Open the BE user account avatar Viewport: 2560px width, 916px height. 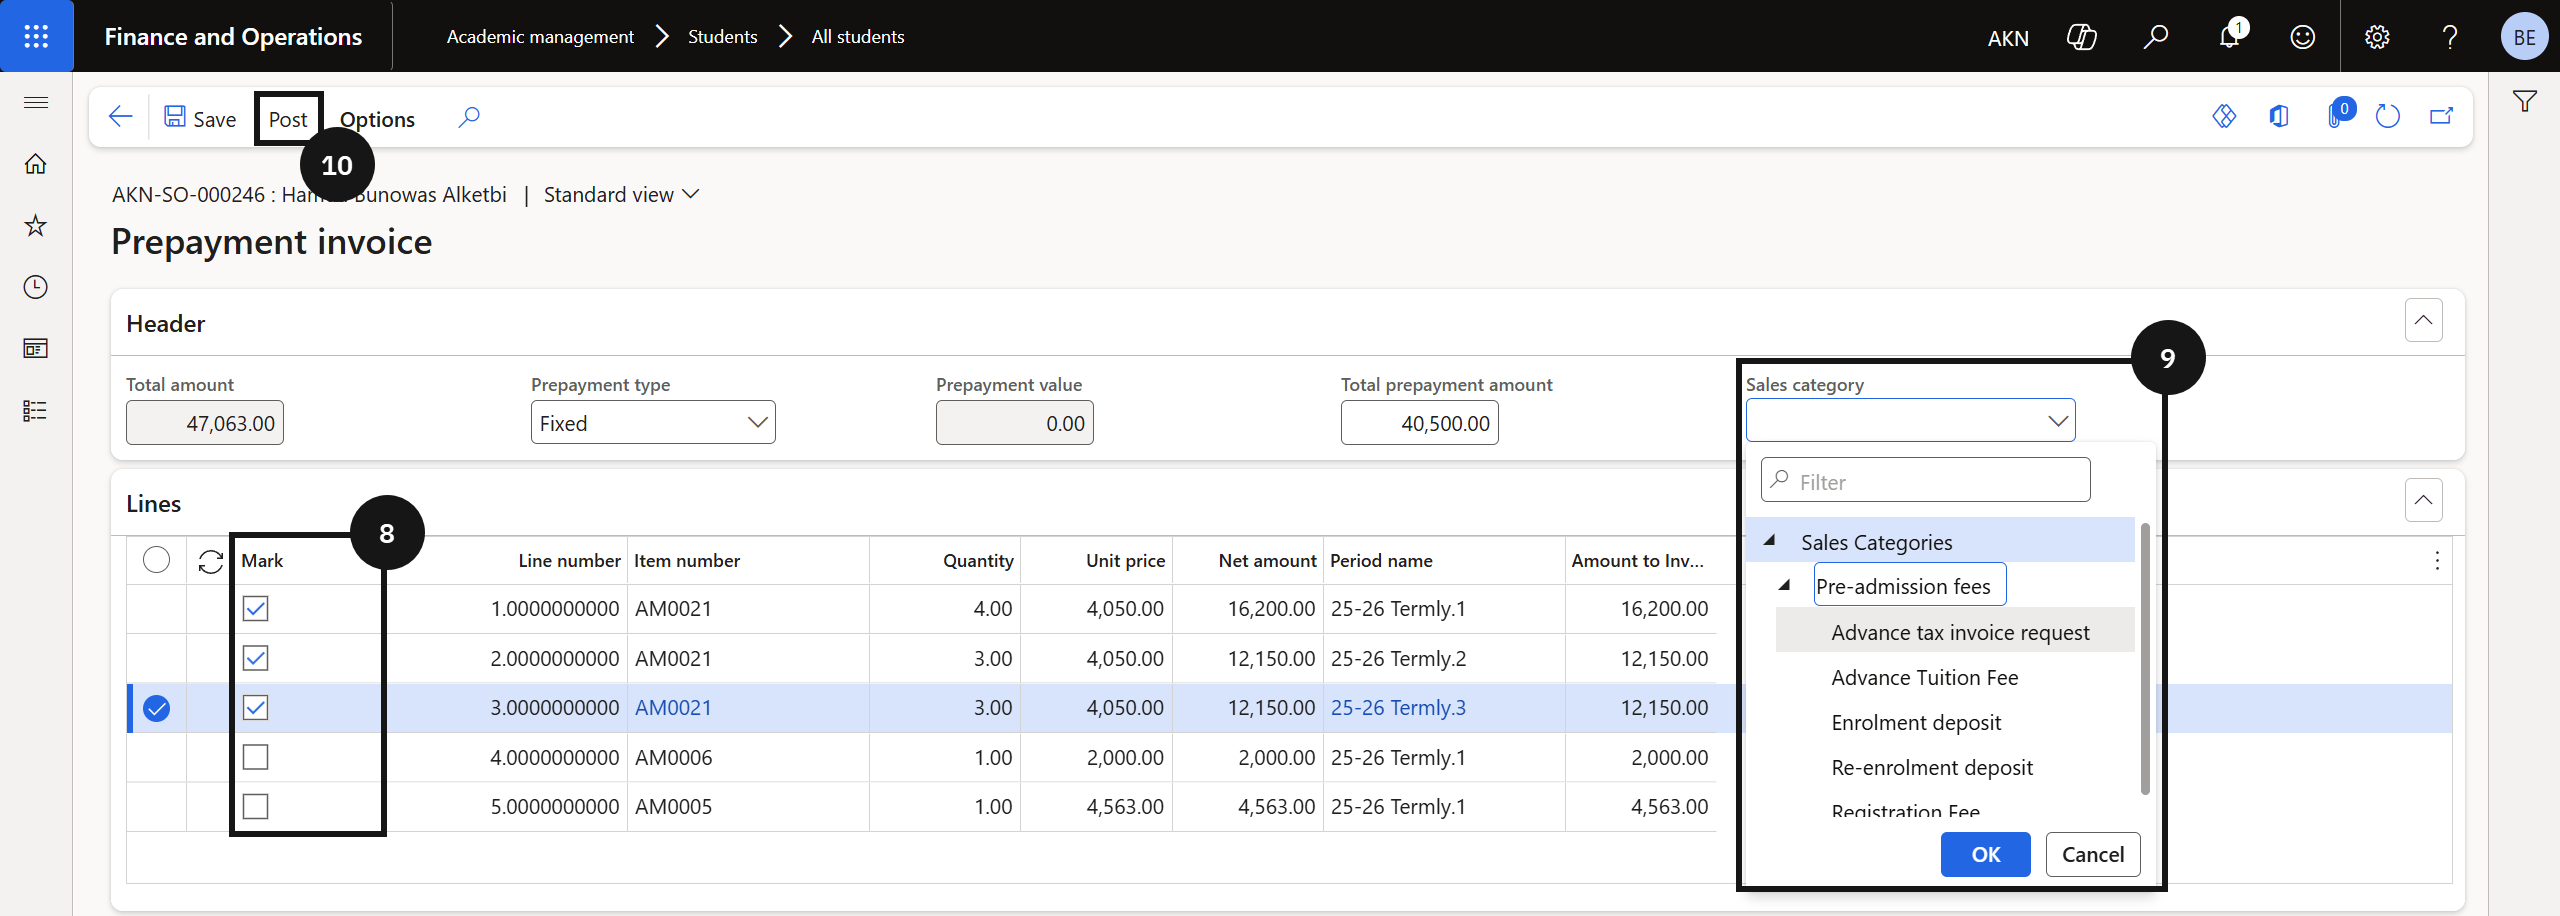(2524, 37)
